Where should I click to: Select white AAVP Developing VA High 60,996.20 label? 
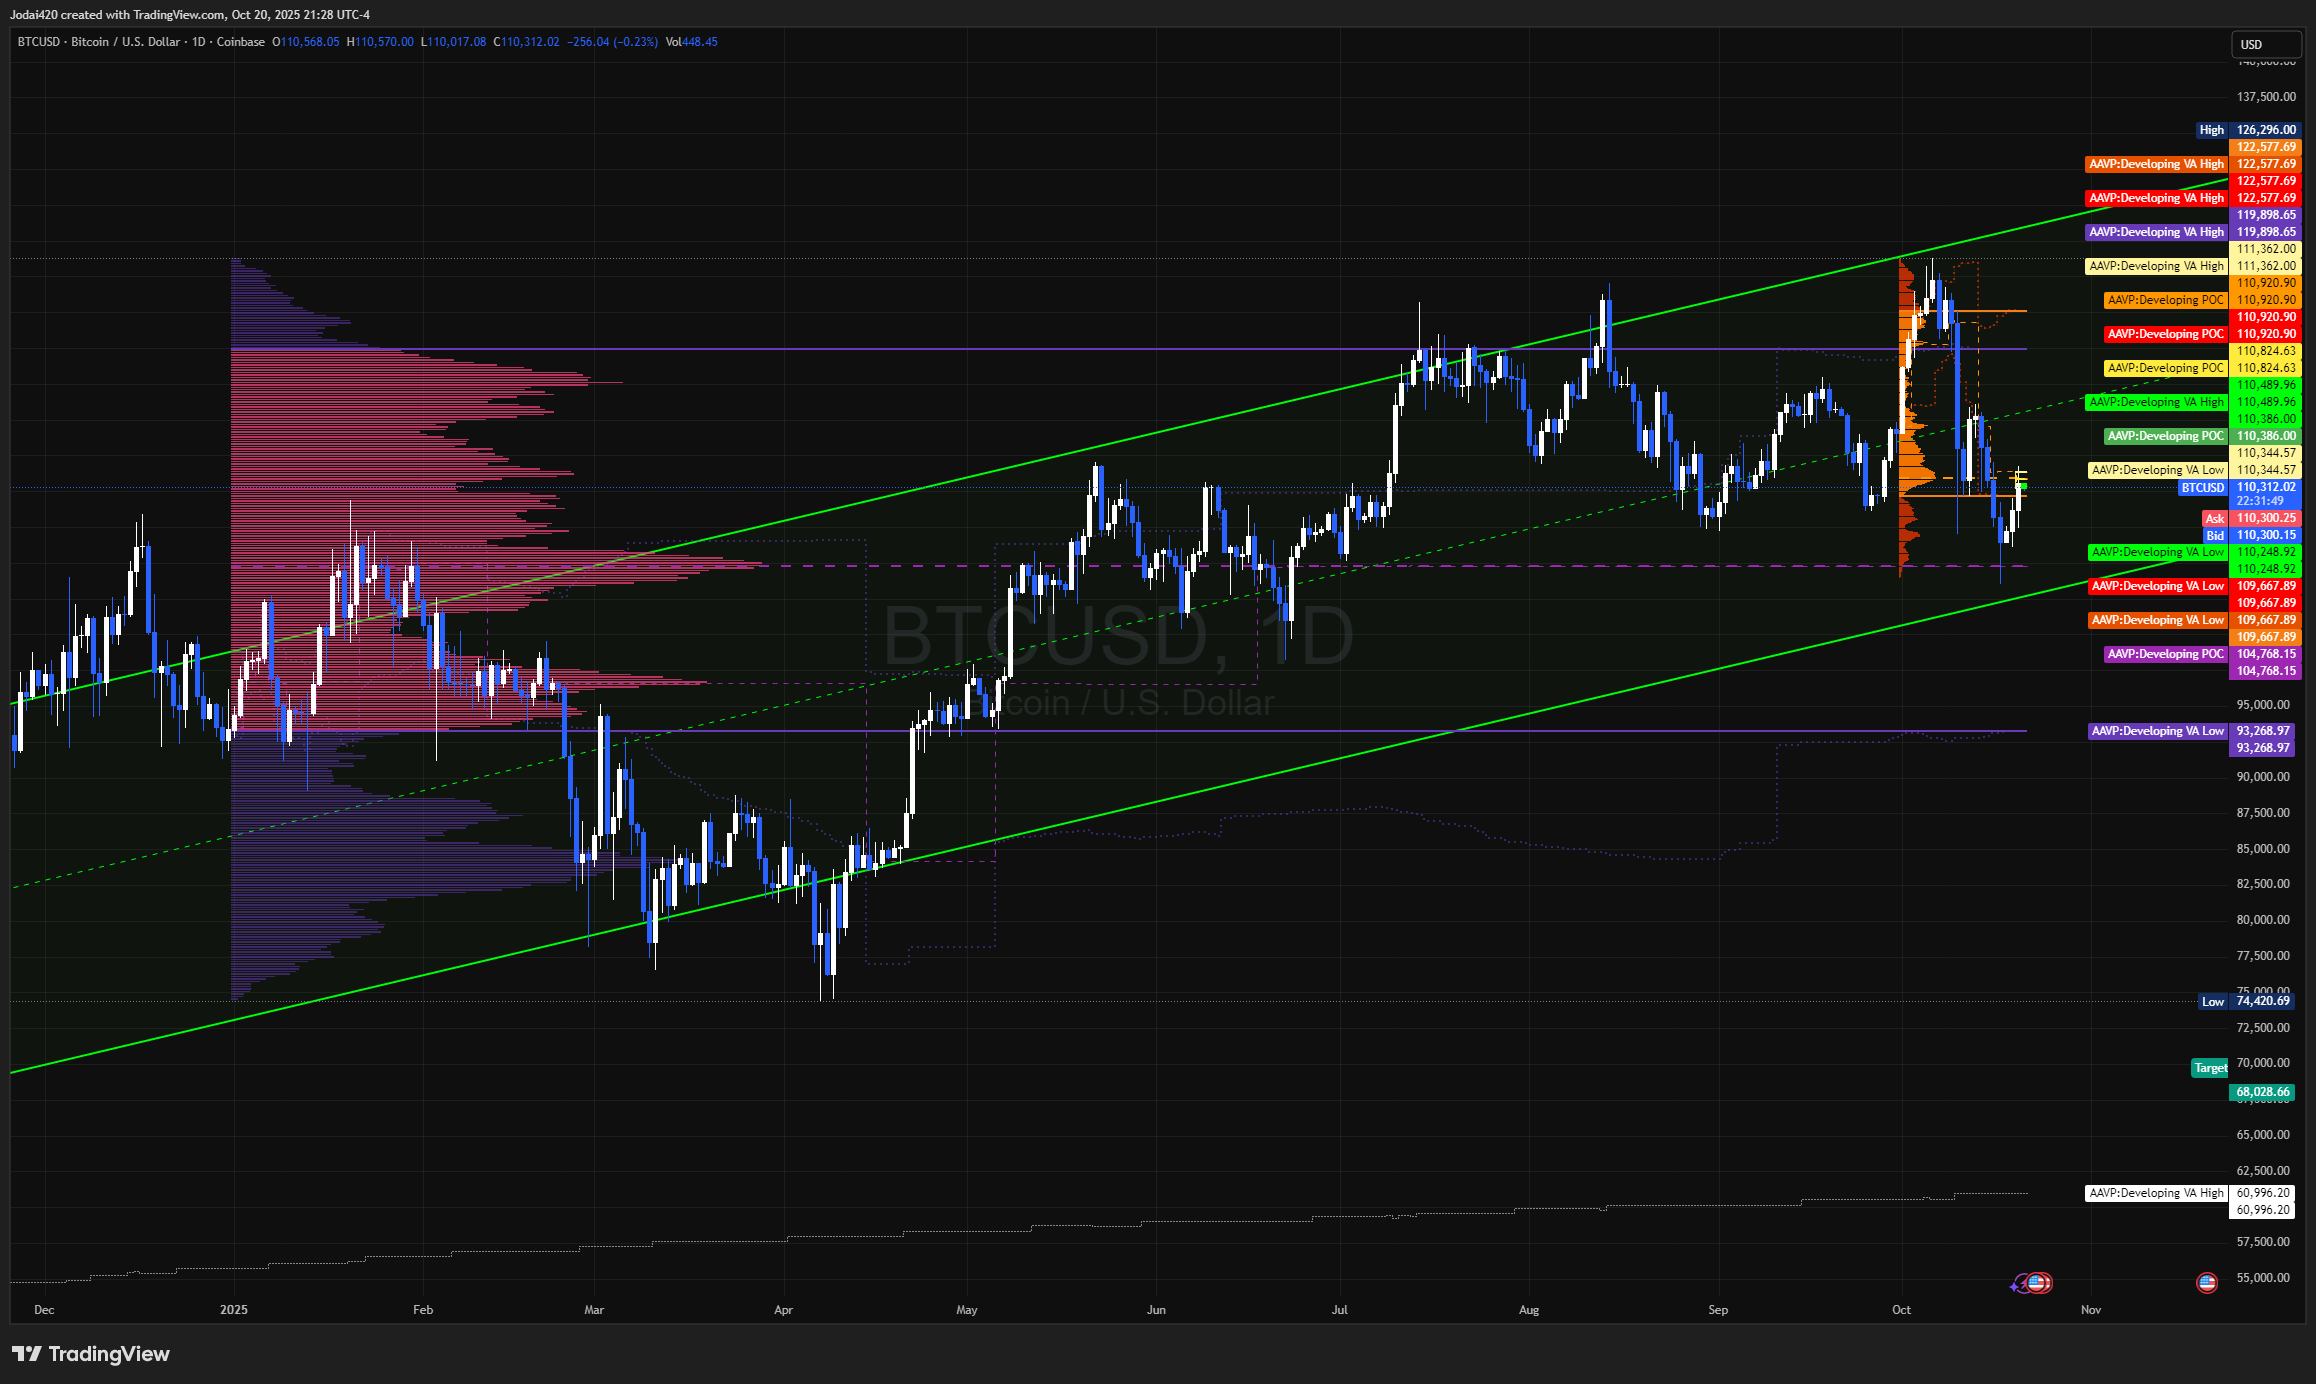pyautogui.click(x=2156, y=1193)
